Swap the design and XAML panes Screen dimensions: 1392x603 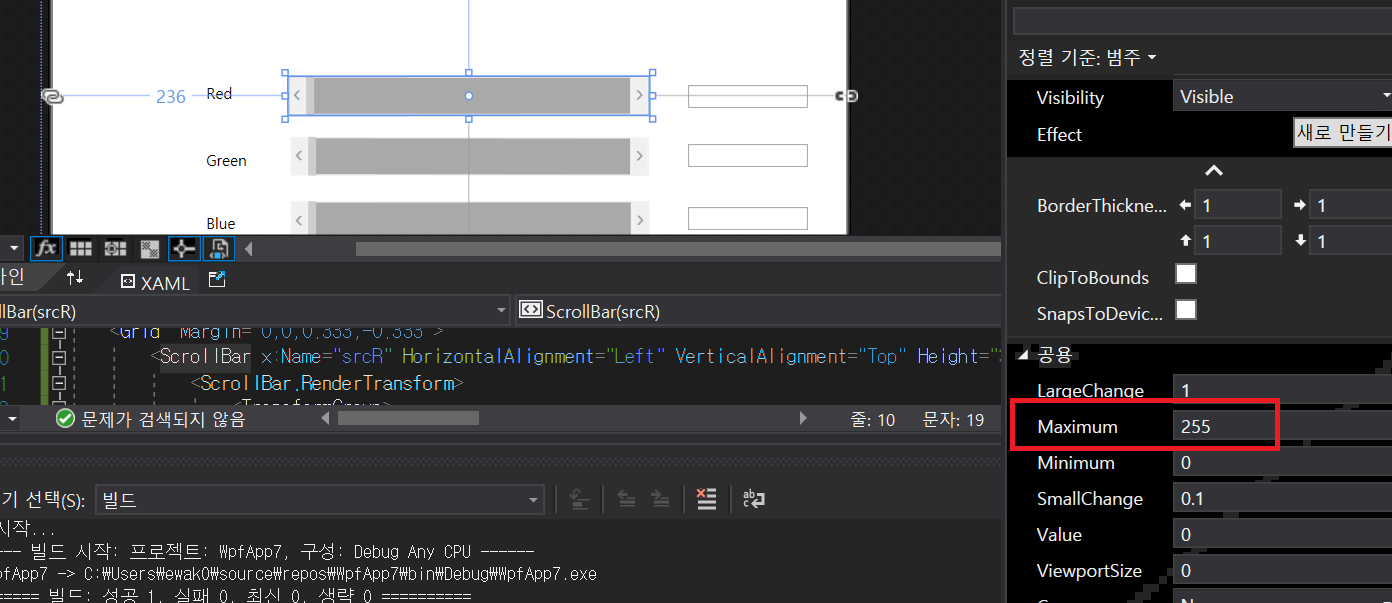75,277
